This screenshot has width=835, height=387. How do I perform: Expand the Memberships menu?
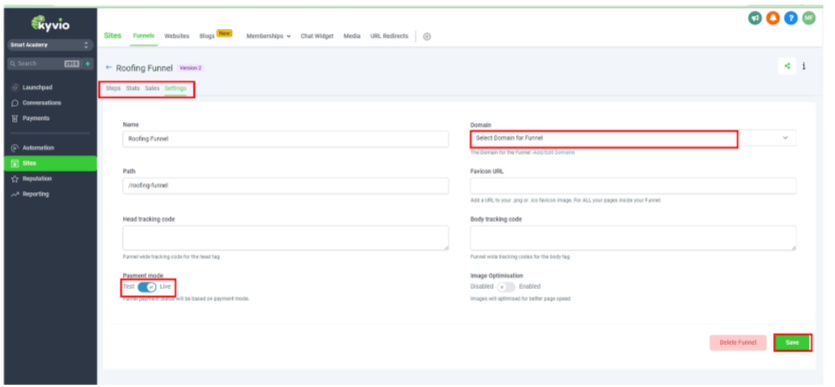click(268, 36)
